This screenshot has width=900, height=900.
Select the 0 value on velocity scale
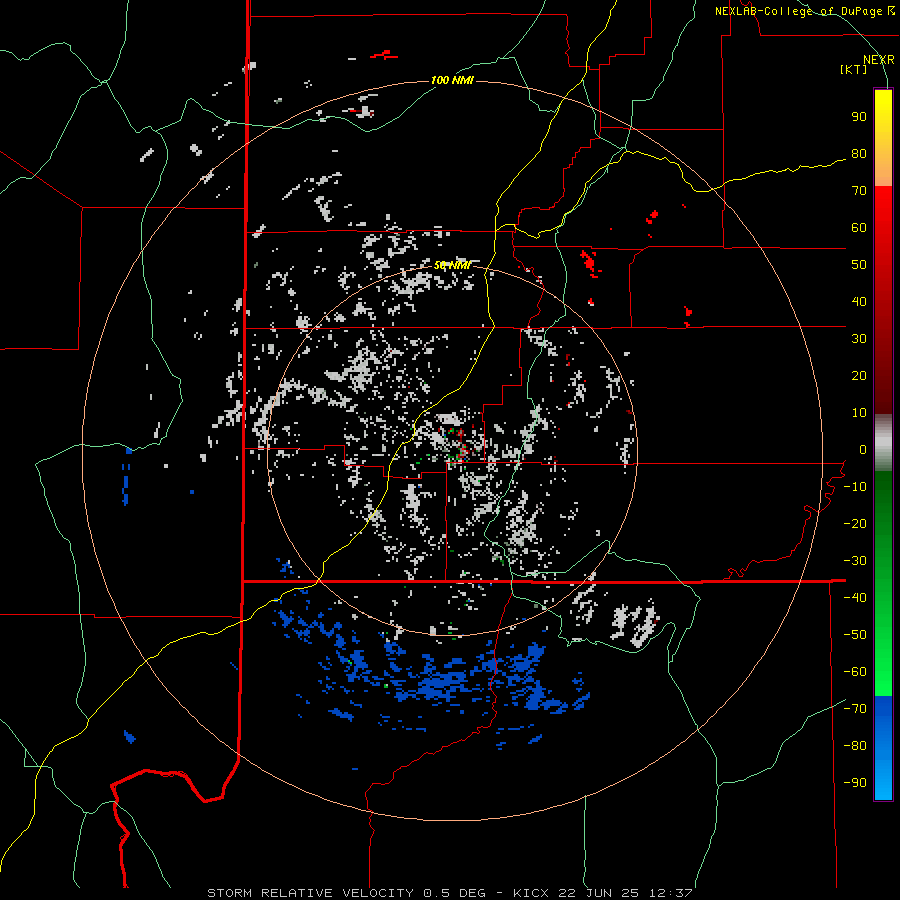coord(863,449)
